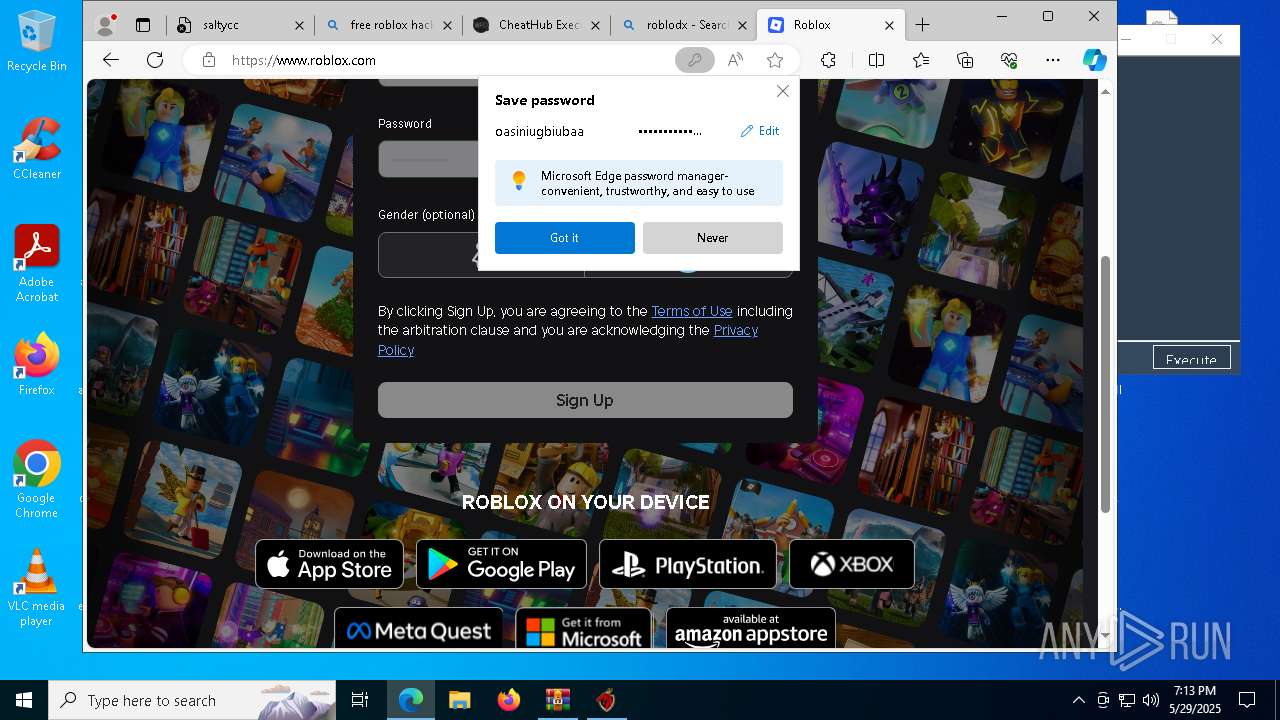Open the Terms of Use link
This screenshot has width=1280, height=720.
tap(692, 311)
